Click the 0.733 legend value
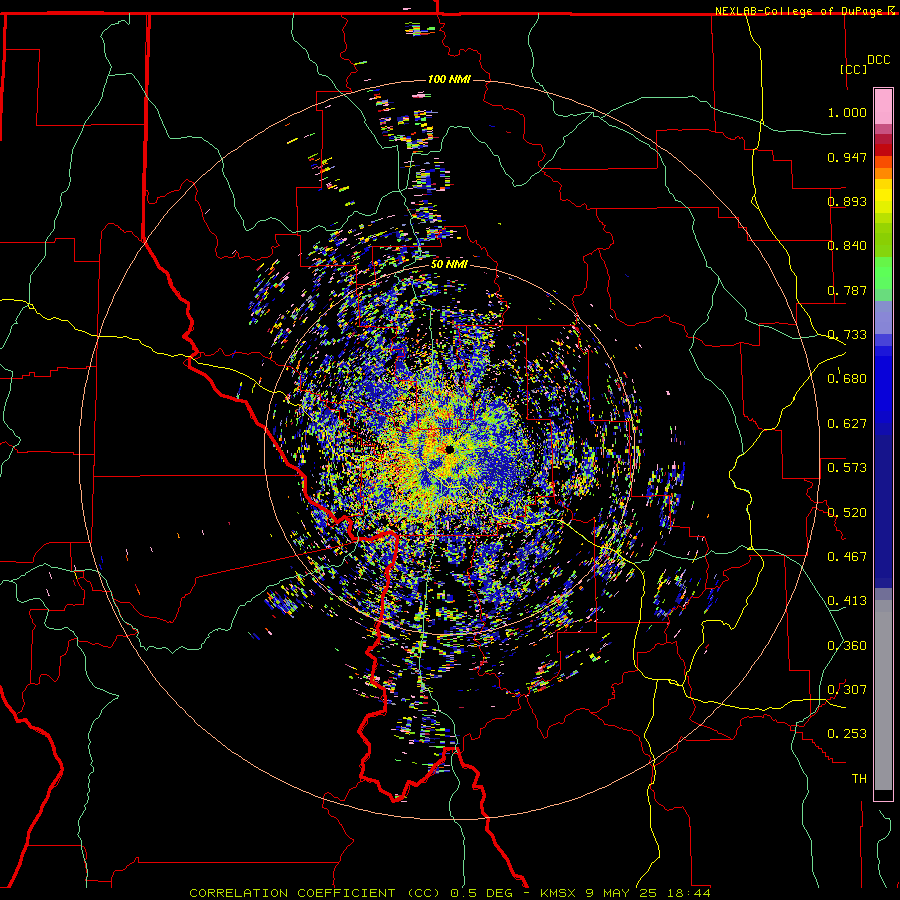The image size is (900, 900). tap(847, 335)
